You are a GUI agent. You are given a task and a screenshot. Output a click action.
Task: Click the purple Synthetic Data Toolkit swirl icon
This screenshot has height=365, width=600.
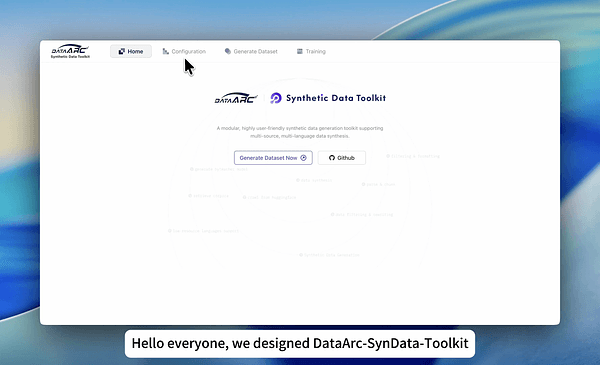(276, 98)
